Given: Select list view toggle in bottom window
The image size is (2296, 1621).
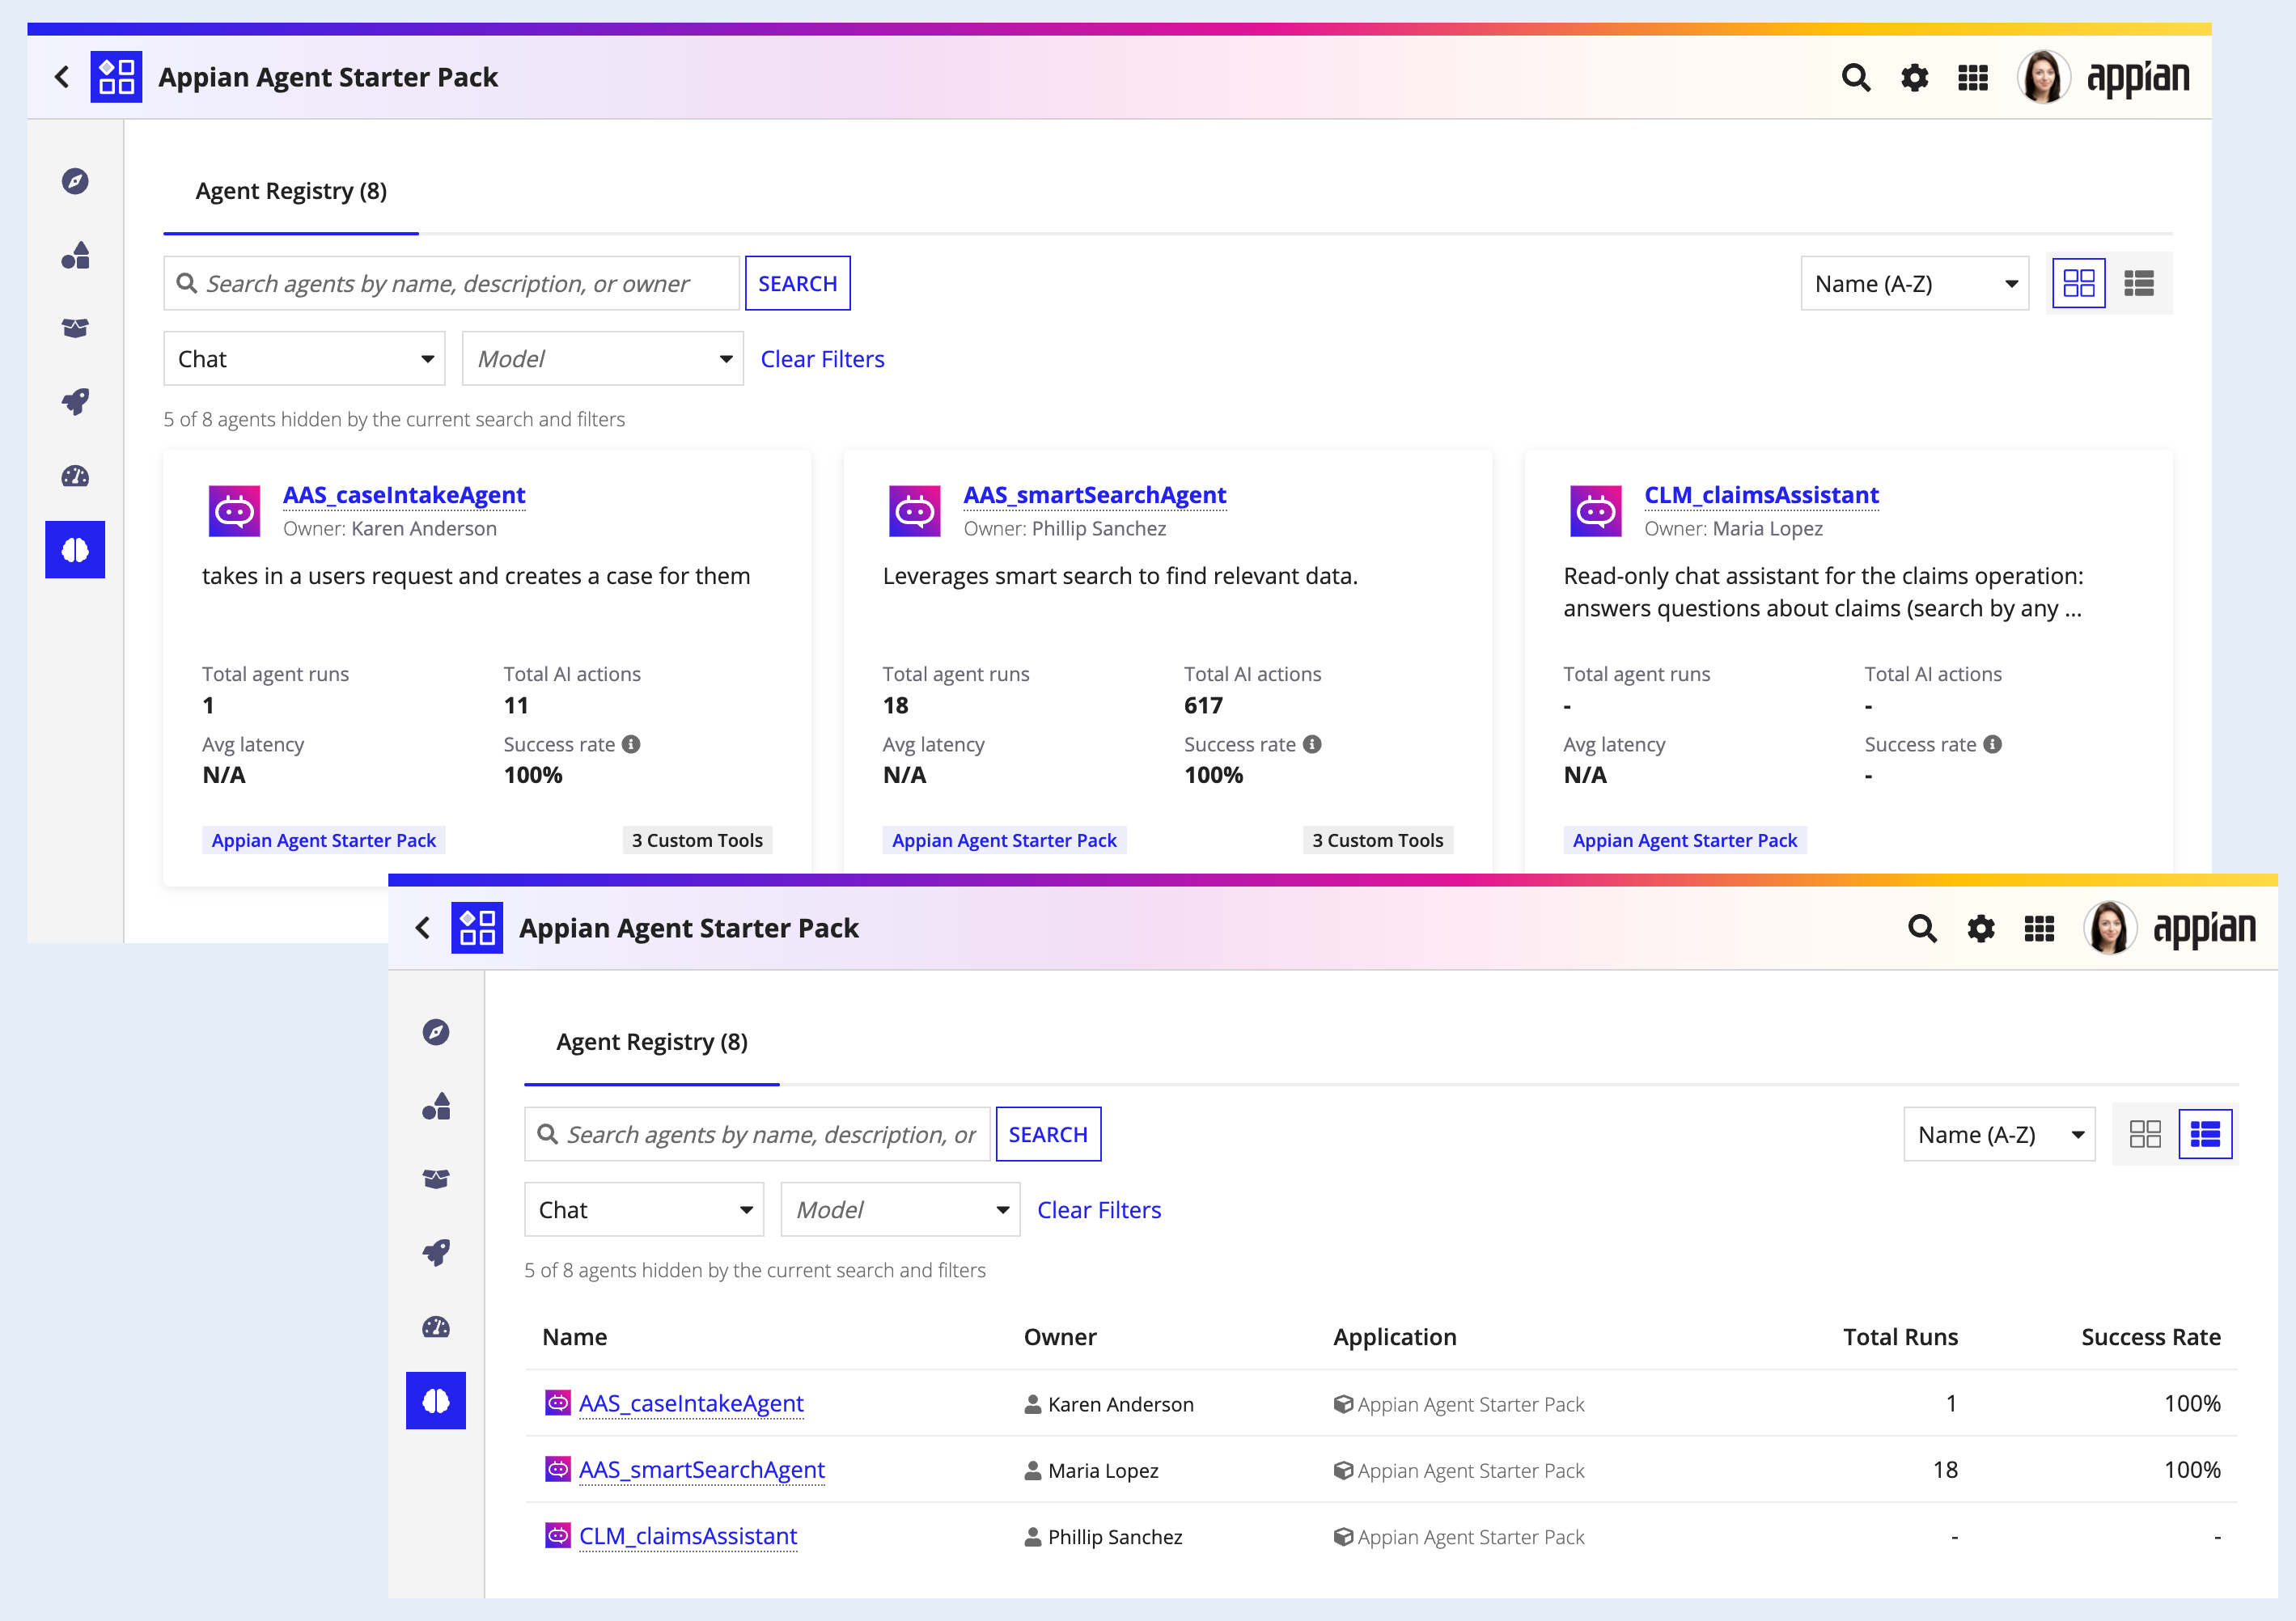Looking at the screenshot, I should coord(2205,1134).
